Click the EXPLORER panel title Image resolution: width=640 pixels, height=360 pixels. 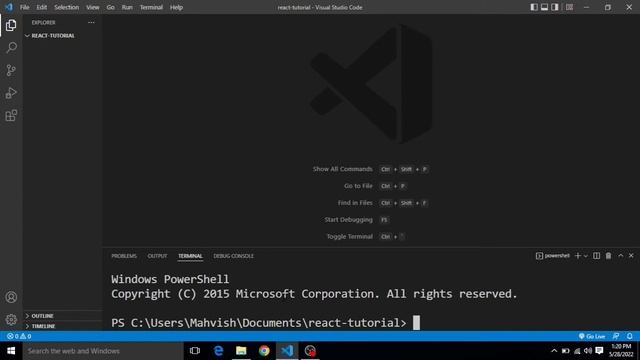[43, 22]
